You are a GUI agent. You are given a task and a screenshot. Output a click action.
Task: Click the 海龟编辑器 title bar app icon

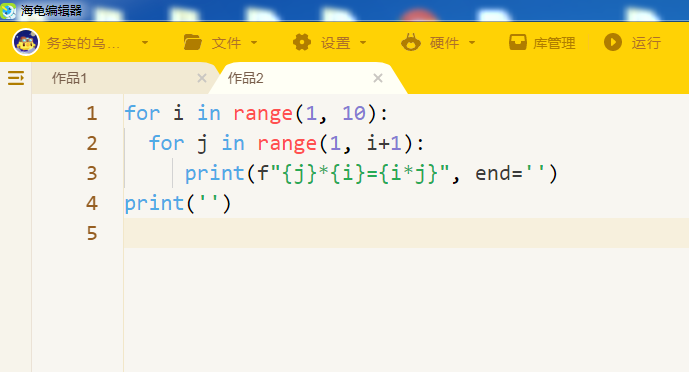point(8,11)
